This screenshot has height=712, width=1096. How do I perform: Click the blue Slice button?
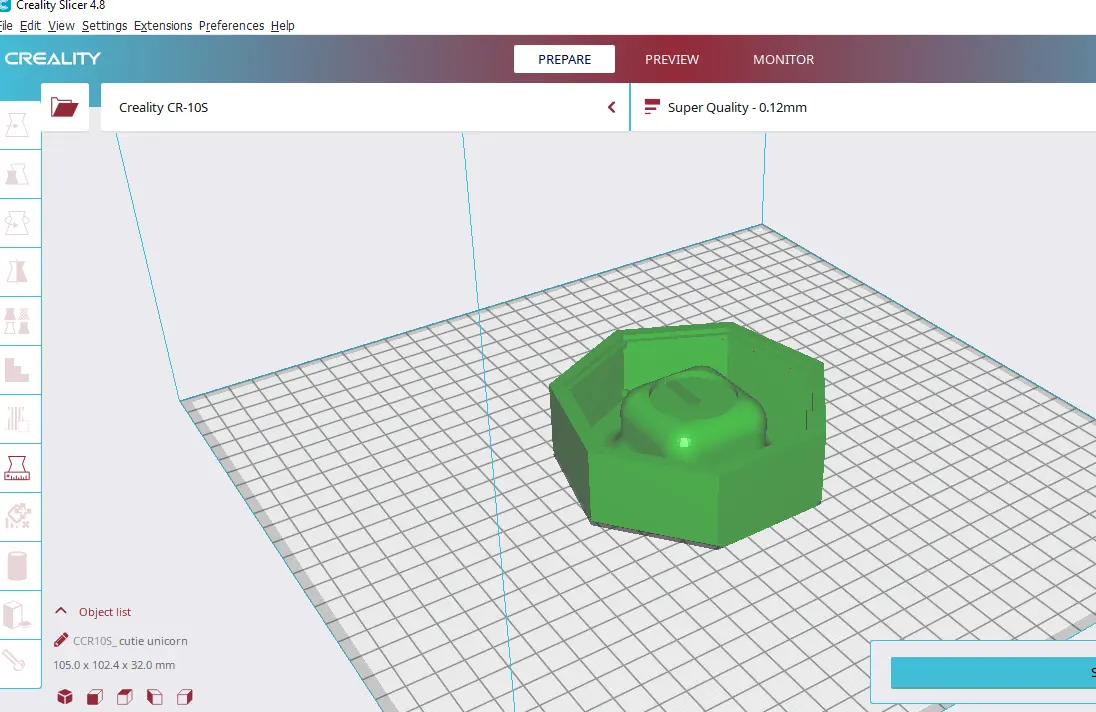[993, 672]
